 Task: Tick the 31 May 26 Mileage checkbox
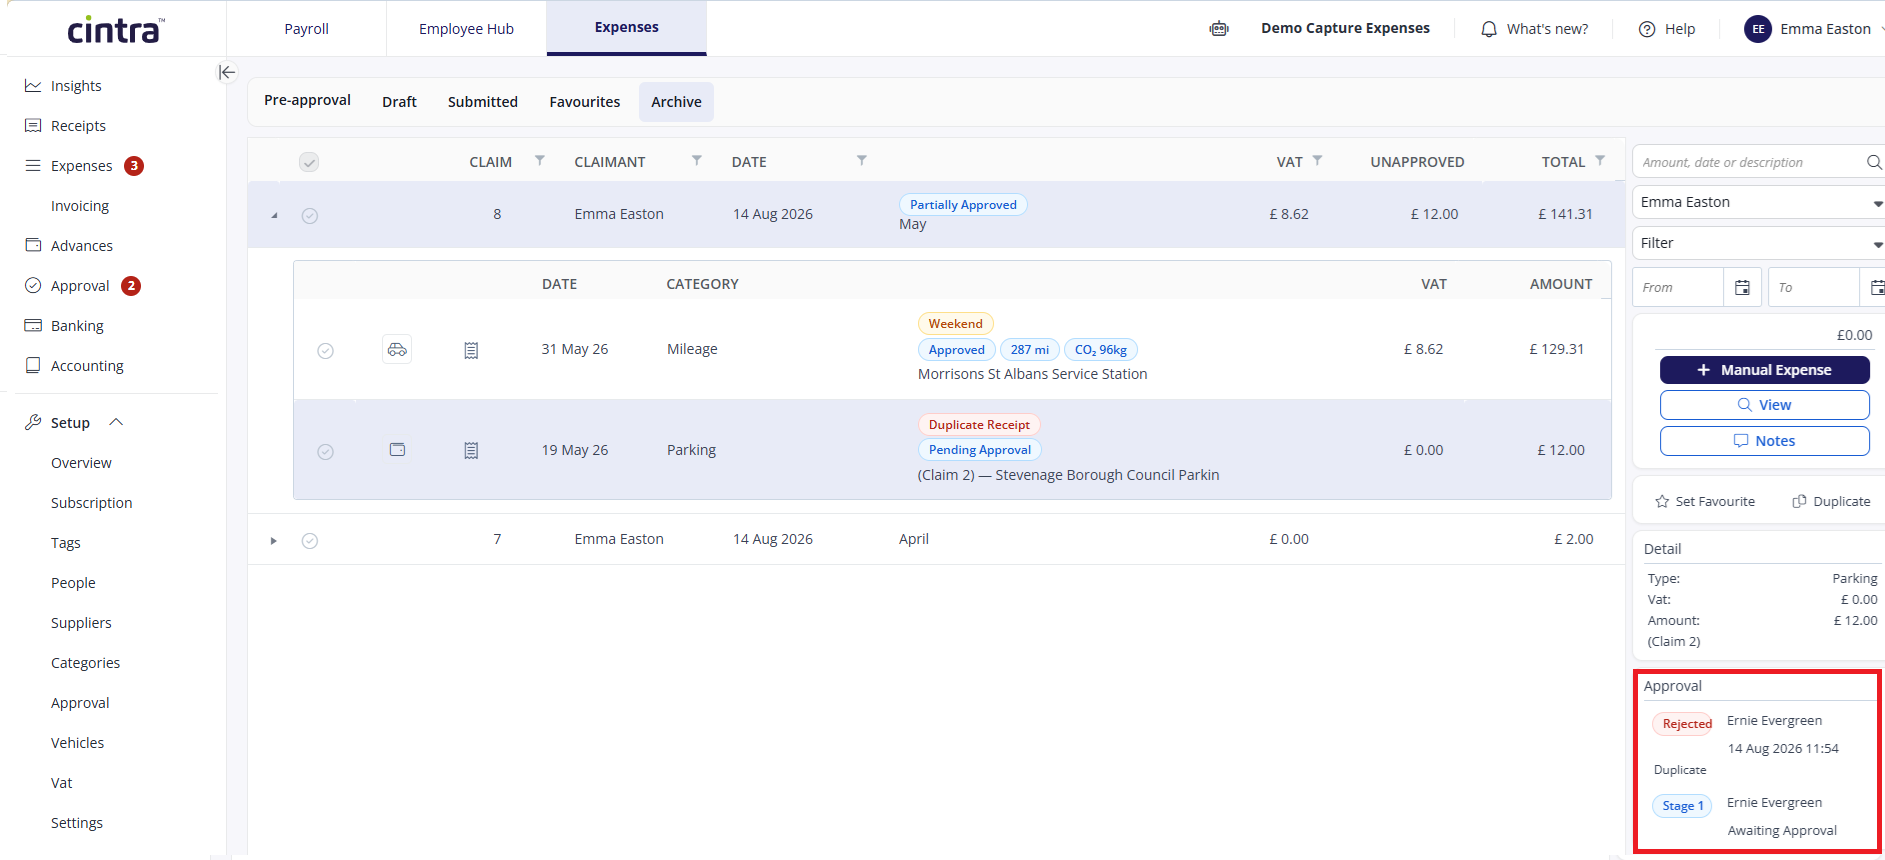(x=325, y=351)
